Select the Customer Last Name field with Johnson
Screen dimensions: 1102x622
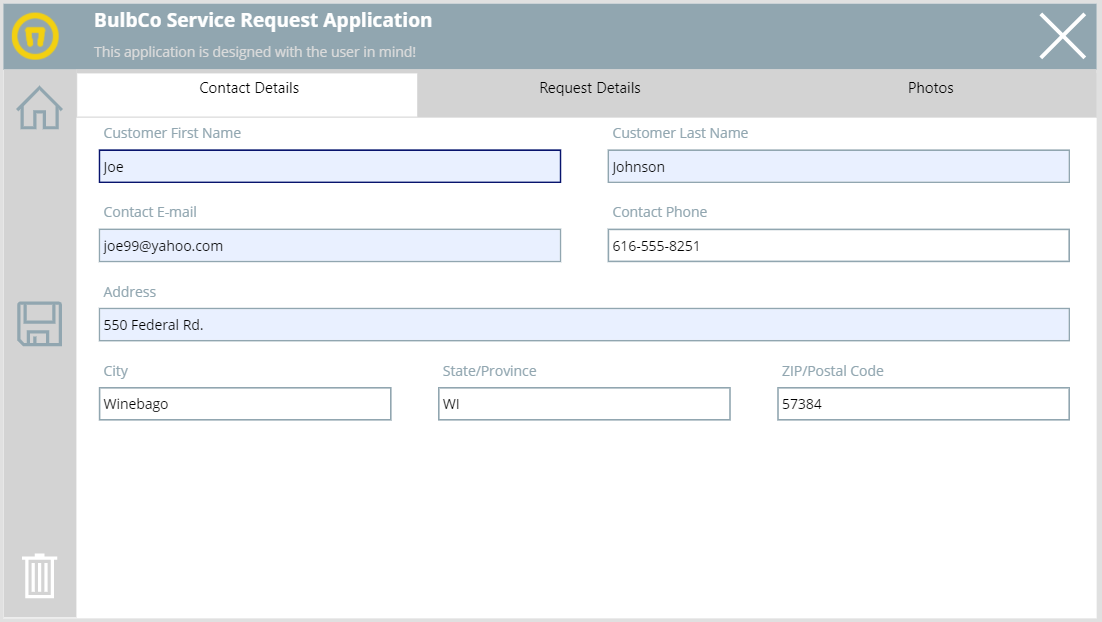(838, 167)
